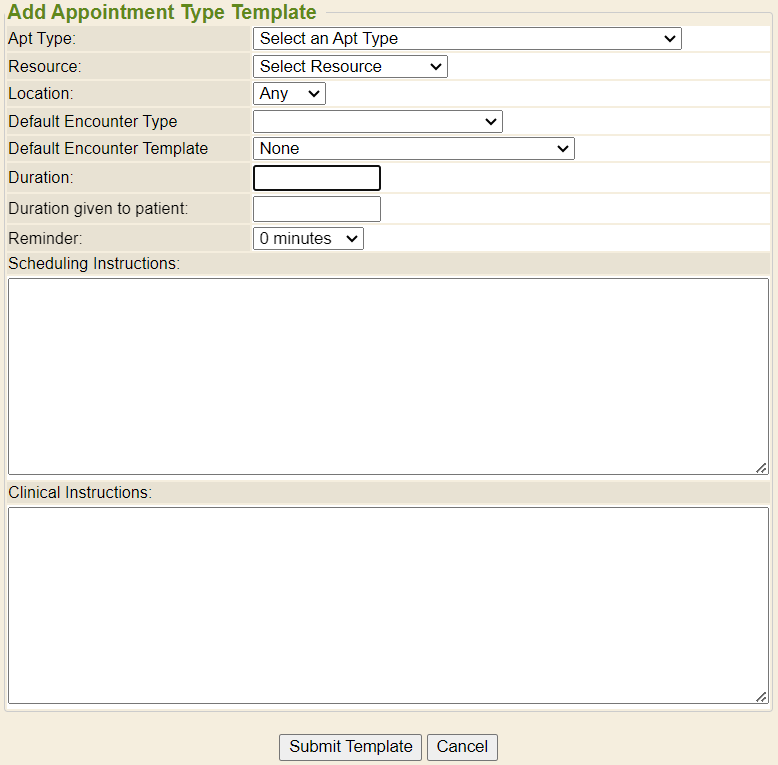Grab the Clinical Instructions resize handle
778x765 pixels.
pos(761,696)
